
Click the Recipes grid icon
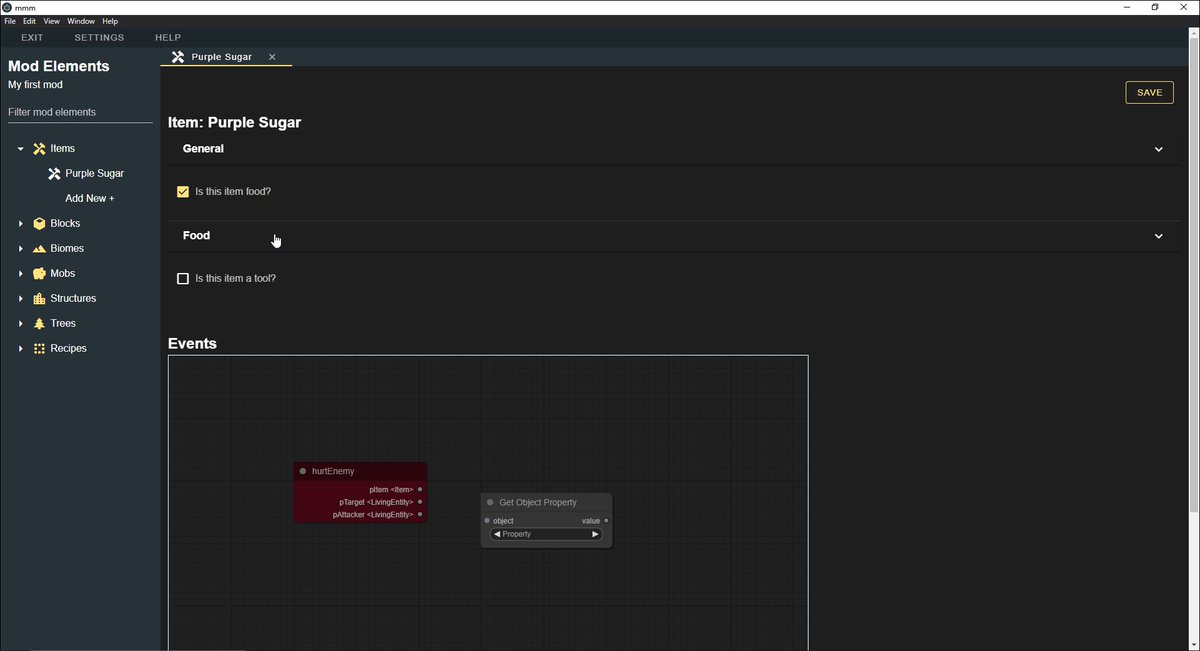coord(39,349)
